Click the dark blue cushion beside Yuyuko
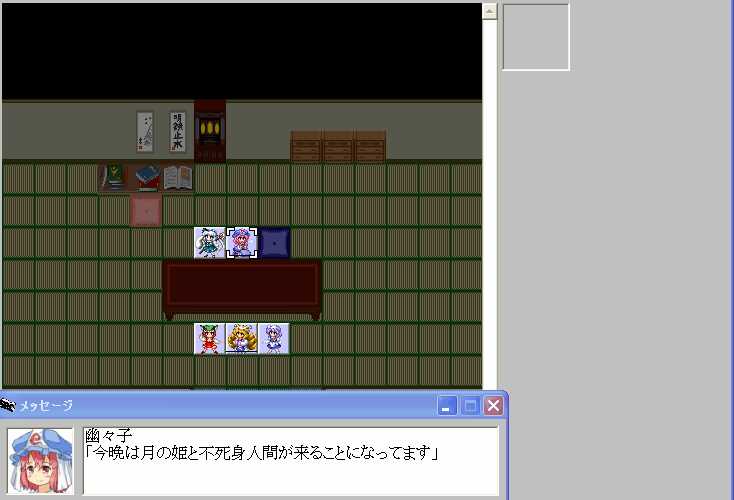734x500 pixels. tap(275, 243)
